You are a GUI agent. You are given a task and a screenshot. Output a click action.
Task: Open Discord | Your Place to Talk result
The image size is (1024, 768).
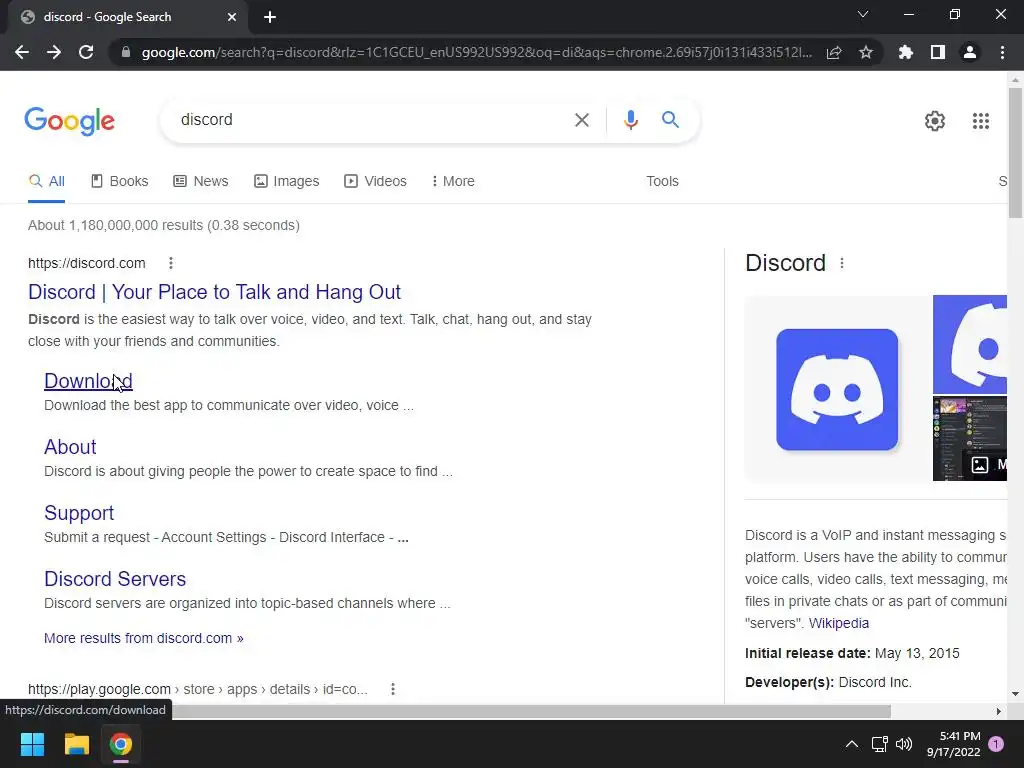(214, 292)
